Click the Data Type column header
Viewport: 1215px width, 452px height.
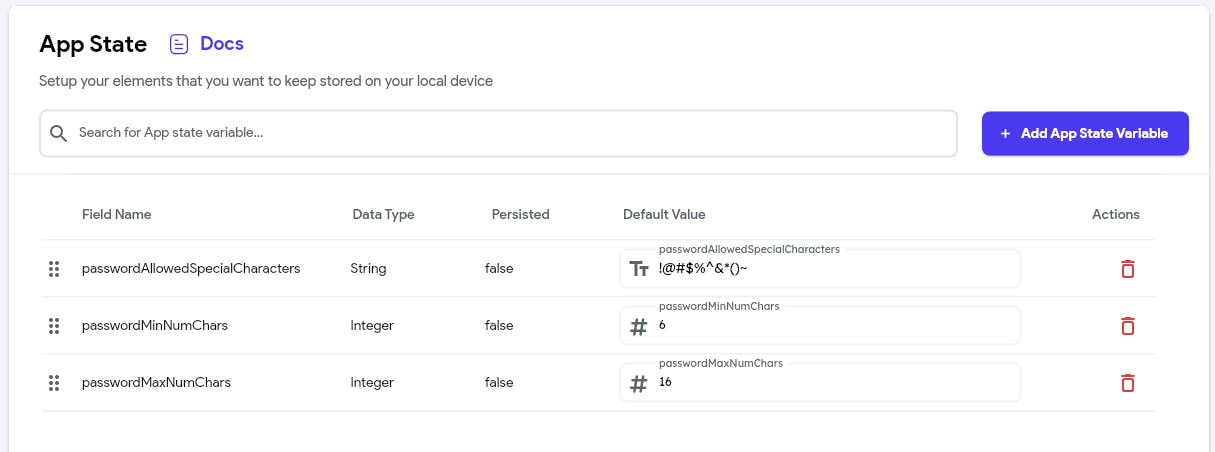point(383,214)
